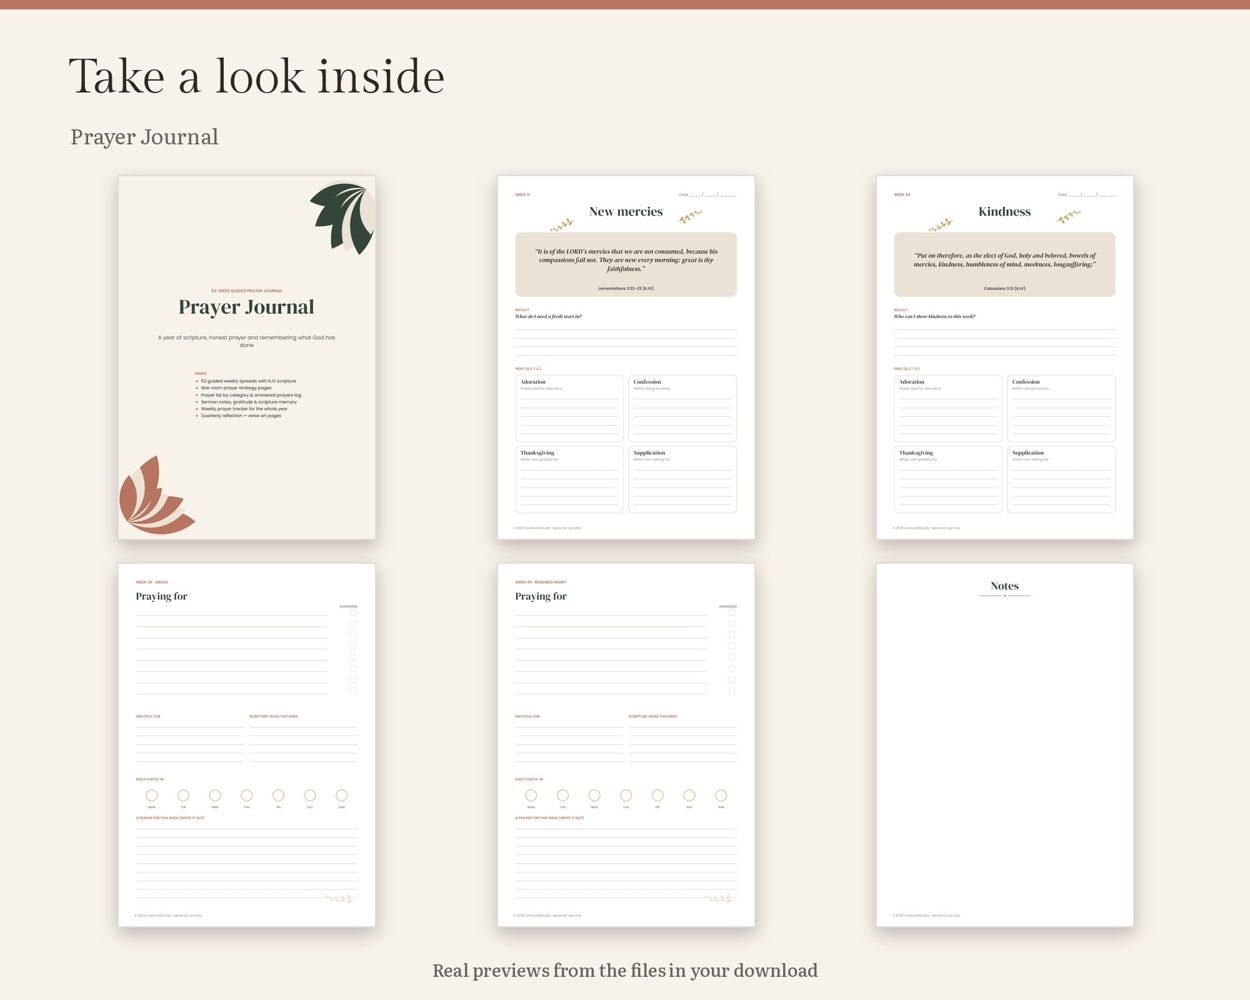Image resolution: width=1250 pixels, height=1000 pixels.
Task: Click the cover tagline 'A year of scripture, honest prayer'
Action: 246,341
